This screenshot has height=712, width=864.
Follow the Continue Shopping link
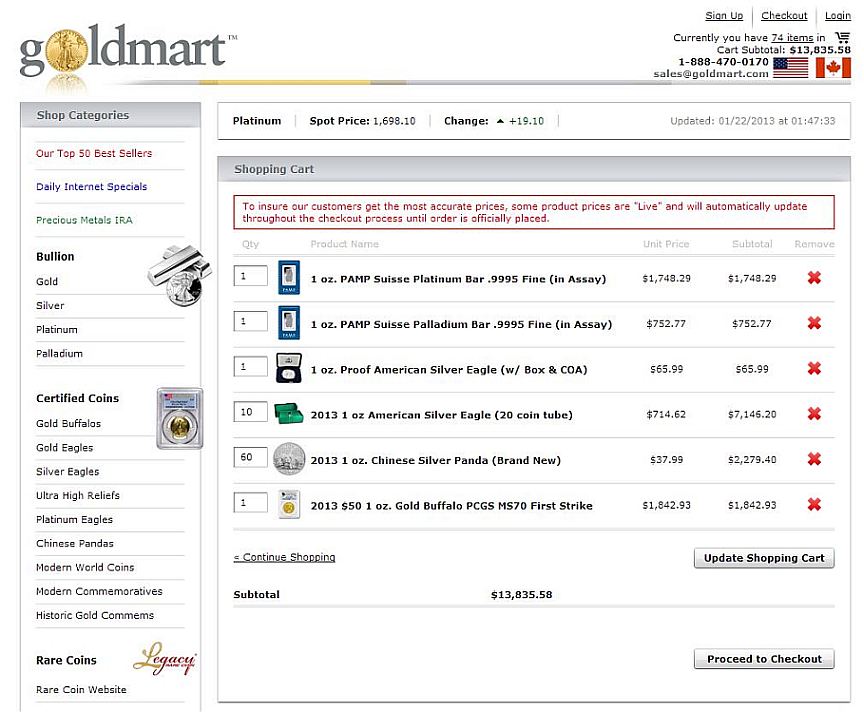coord(284,557)
